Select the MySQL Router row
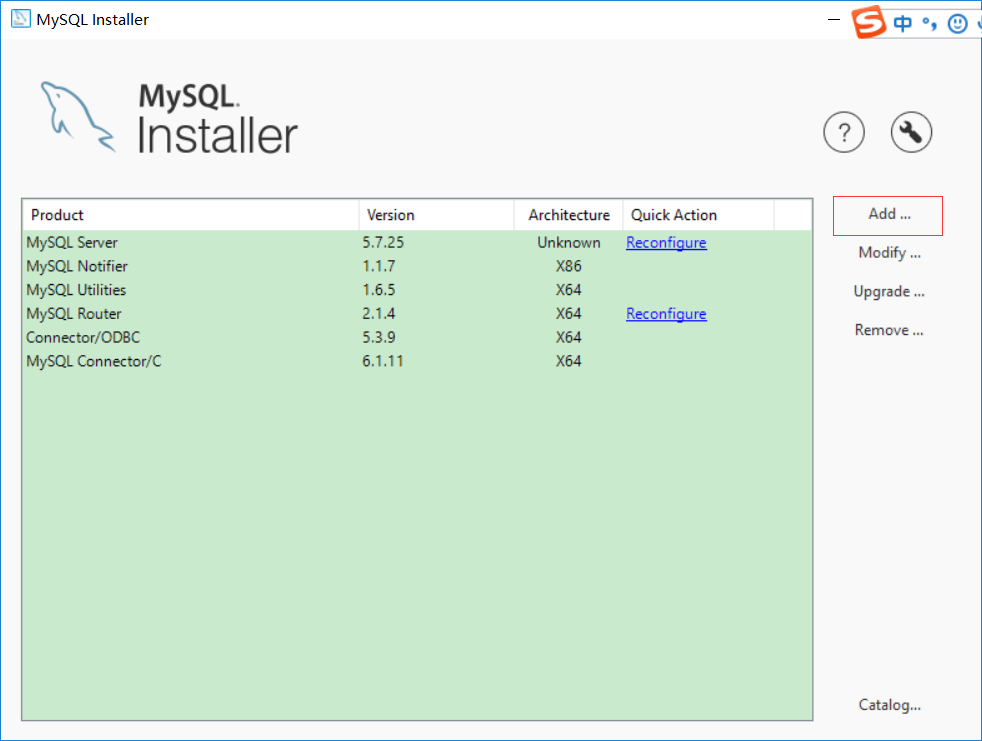The width and height of the screenshot is (982, 741). (417, 314)
